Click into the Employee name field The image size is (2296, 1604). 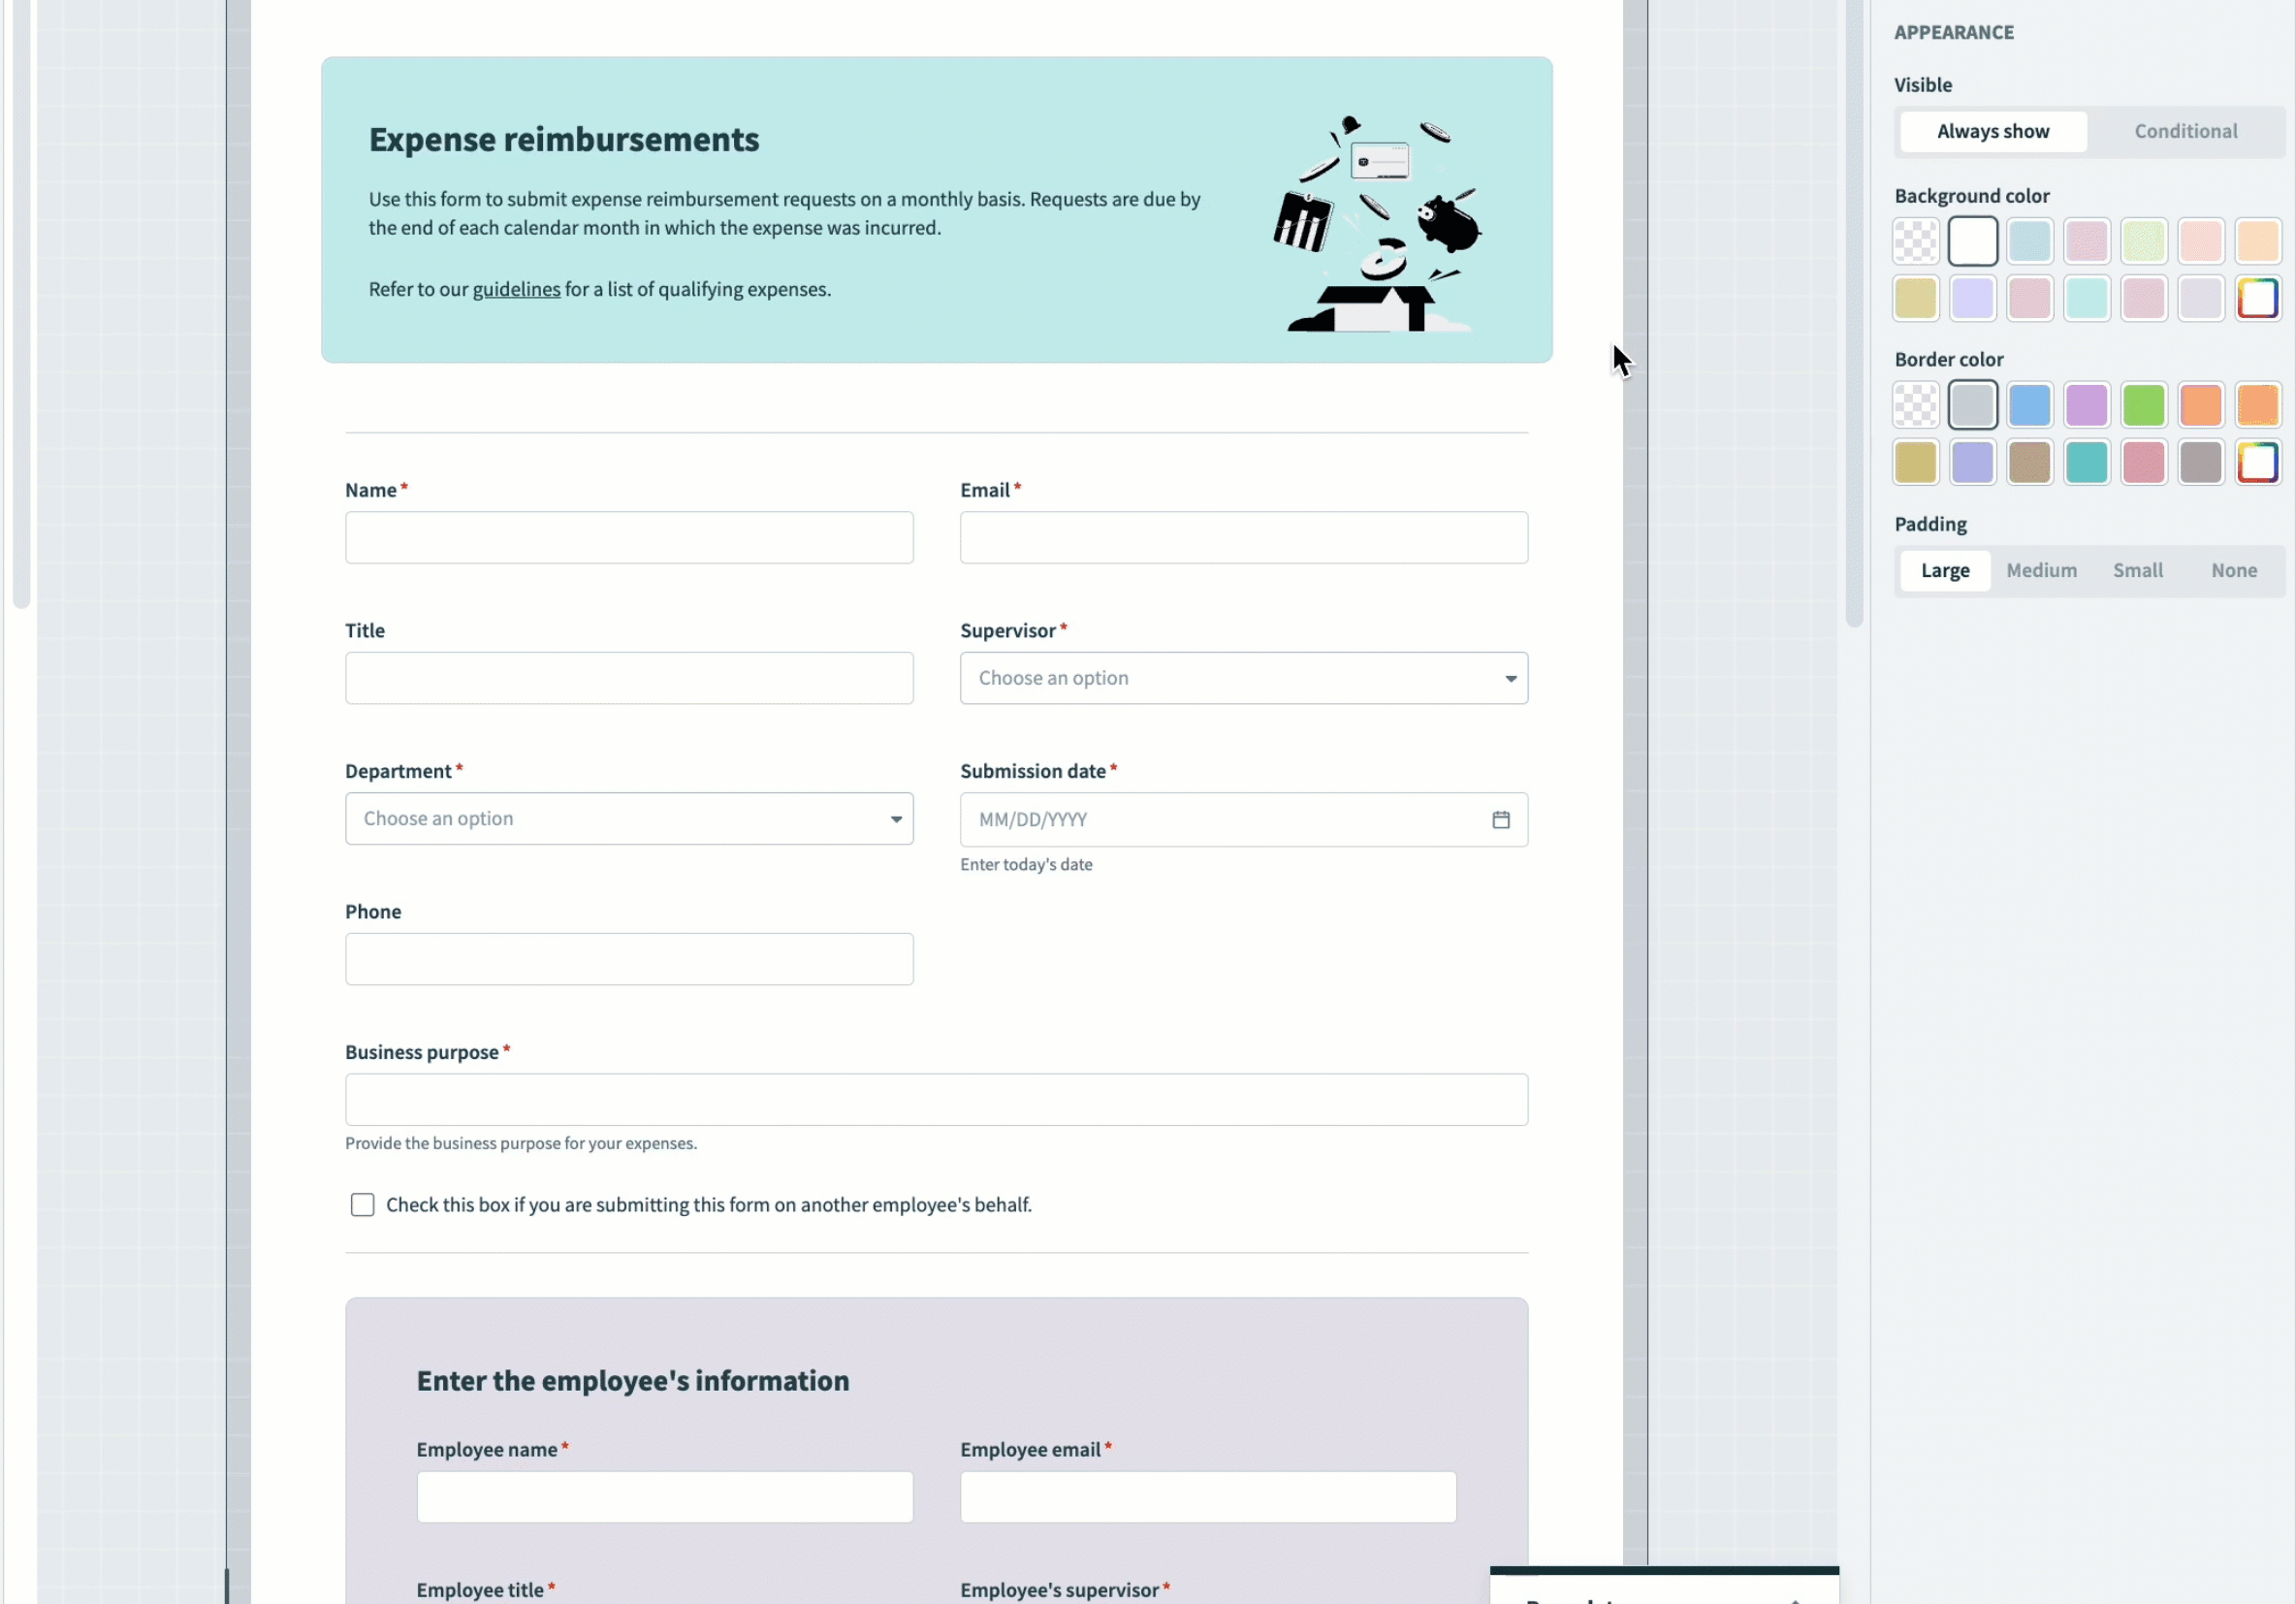(x=664, y=1497)
